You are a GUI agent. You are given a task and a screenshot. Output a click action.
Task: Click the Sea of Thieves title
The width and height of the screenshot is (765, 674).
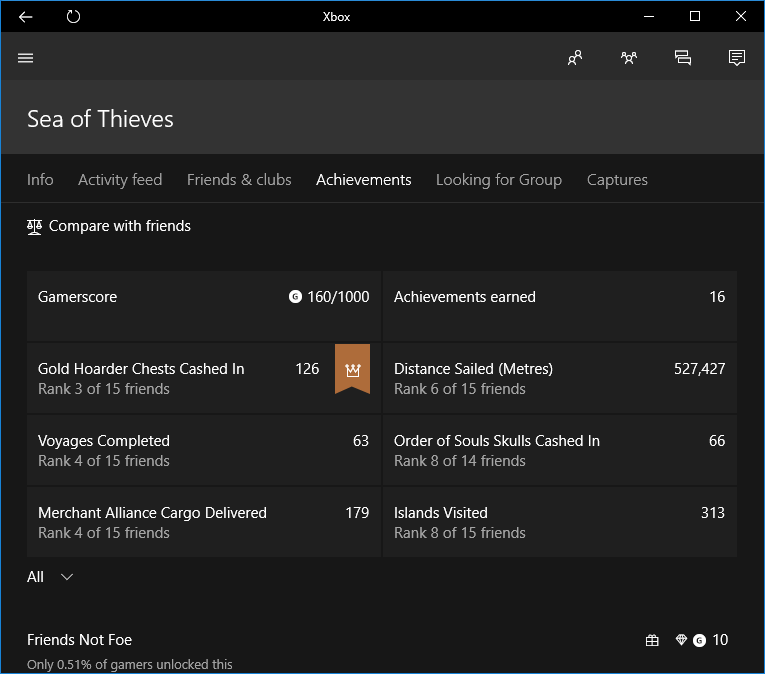point(100,119)
